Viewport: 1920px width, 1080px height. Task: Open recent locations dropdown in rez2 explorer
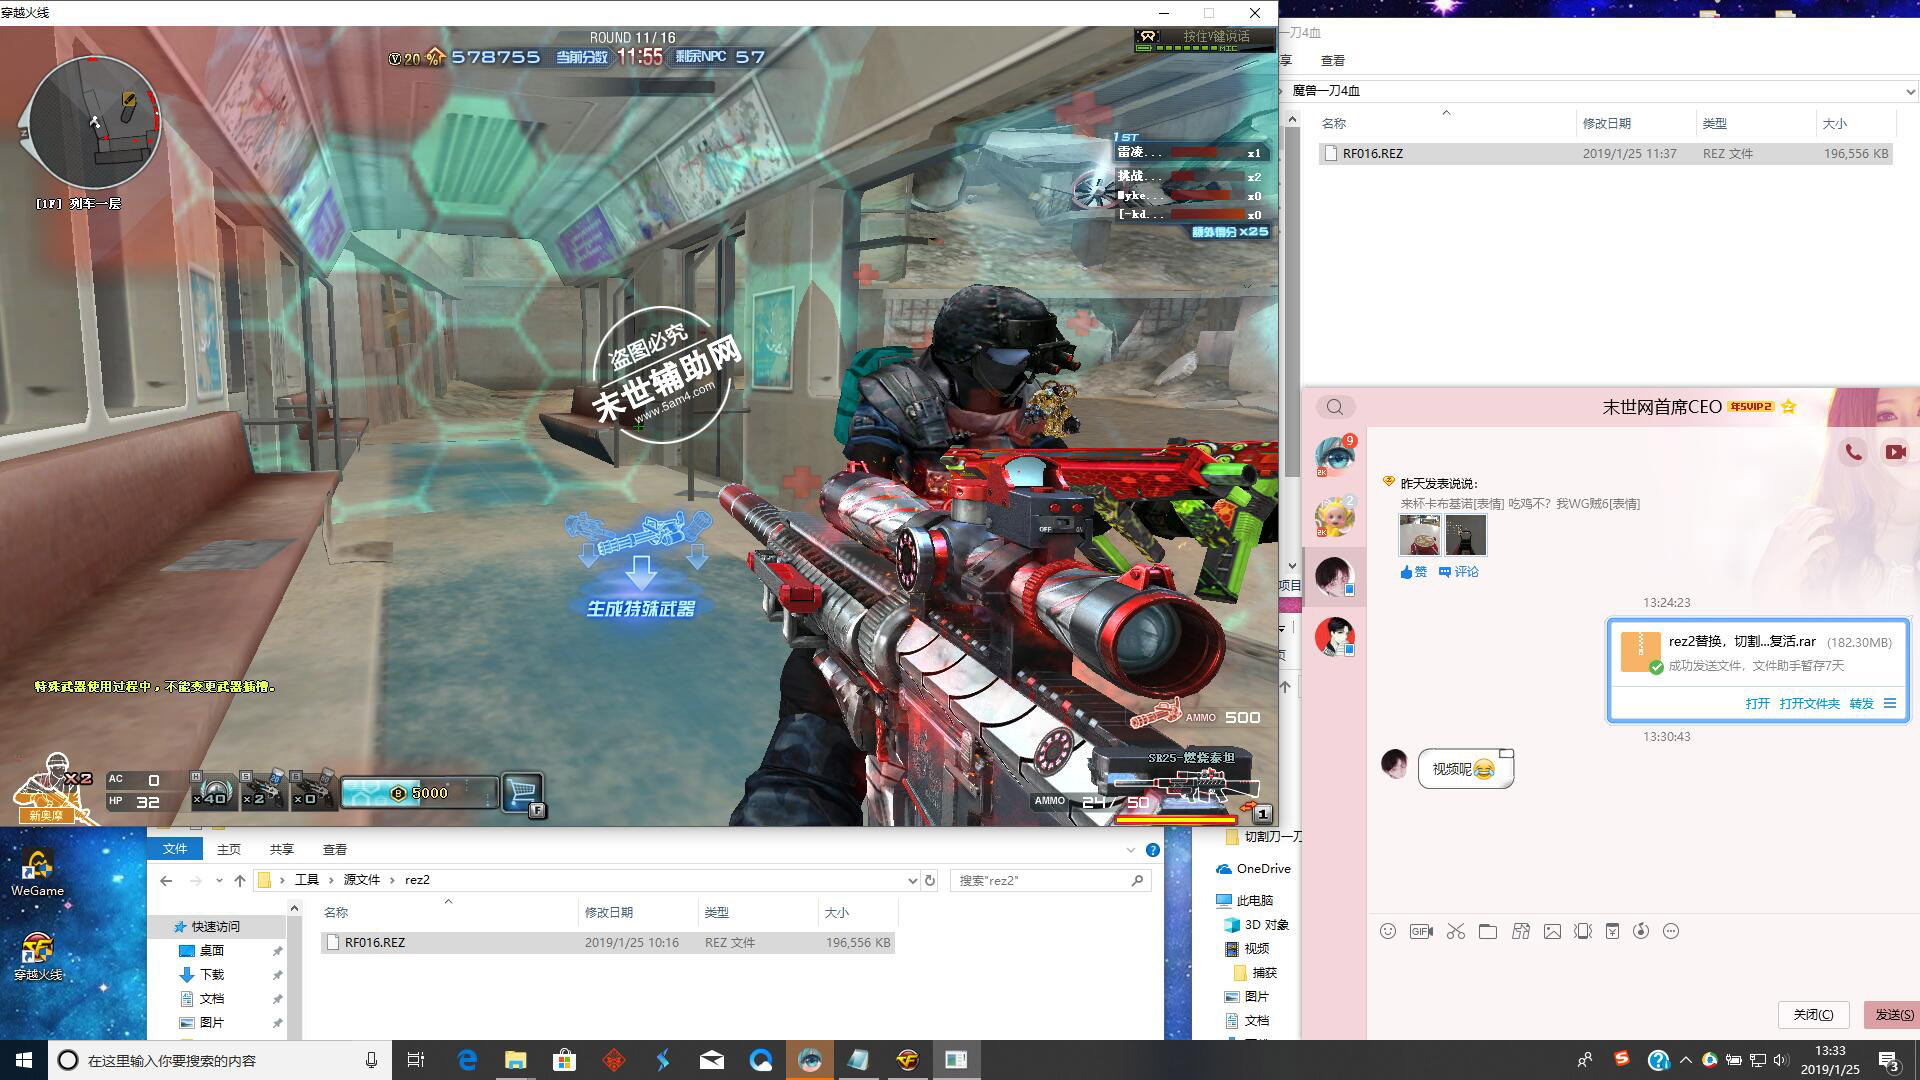pos(218,880)
